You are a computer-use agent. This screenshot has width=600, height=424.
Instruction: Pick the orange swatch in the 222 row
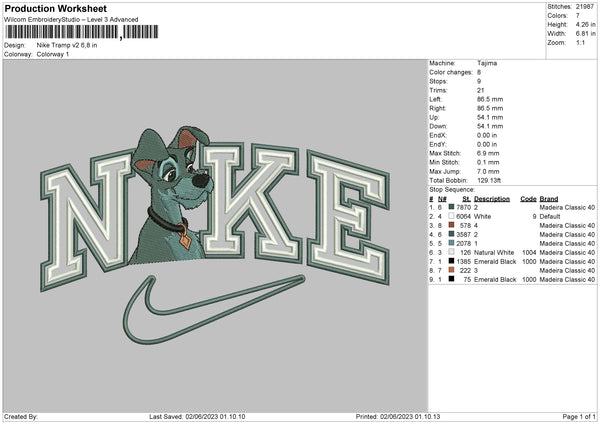coord(451,270)
